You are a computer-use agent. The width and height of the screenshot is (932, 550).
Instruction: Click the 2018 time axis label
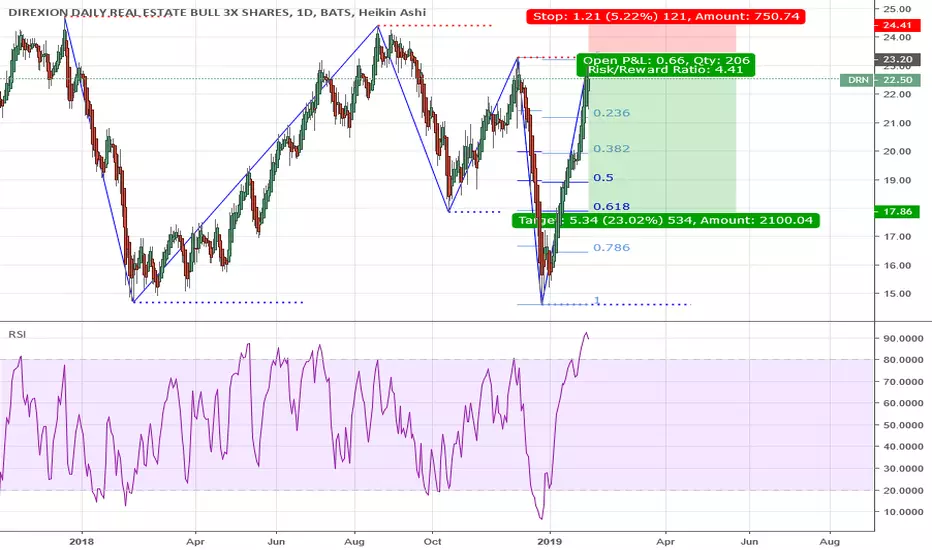click(x=81, y=542)
